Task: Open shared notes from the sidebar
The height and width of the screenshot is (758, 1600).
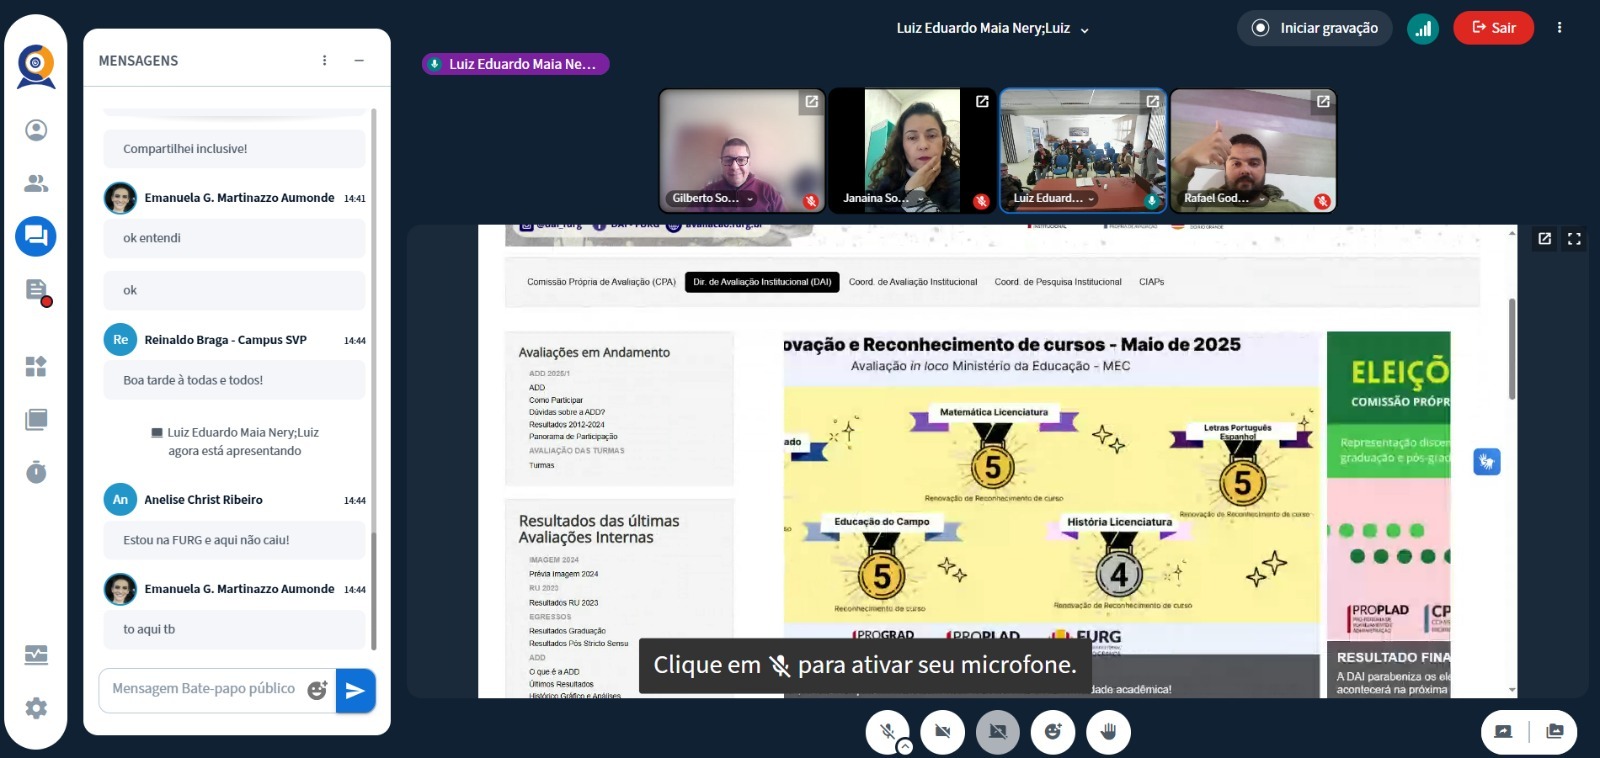Action: coord(36,291)
